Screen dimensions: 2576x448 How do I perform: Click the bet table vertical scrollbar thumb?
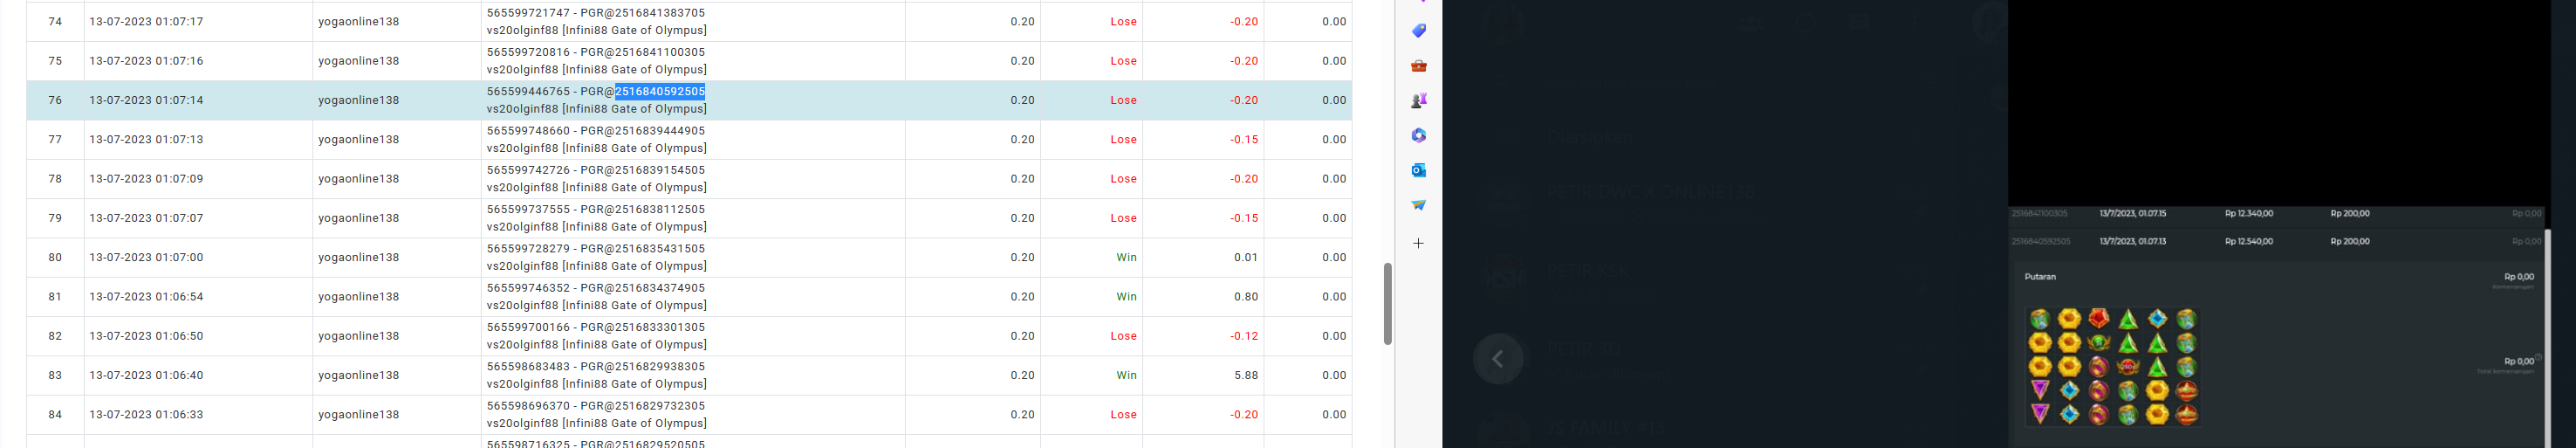pyautogui.click(x=1387, y=304)
